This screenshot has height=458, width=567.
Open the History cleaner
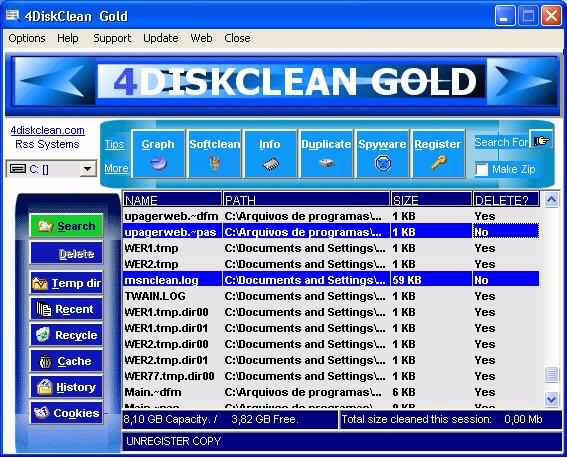[67, 387]
